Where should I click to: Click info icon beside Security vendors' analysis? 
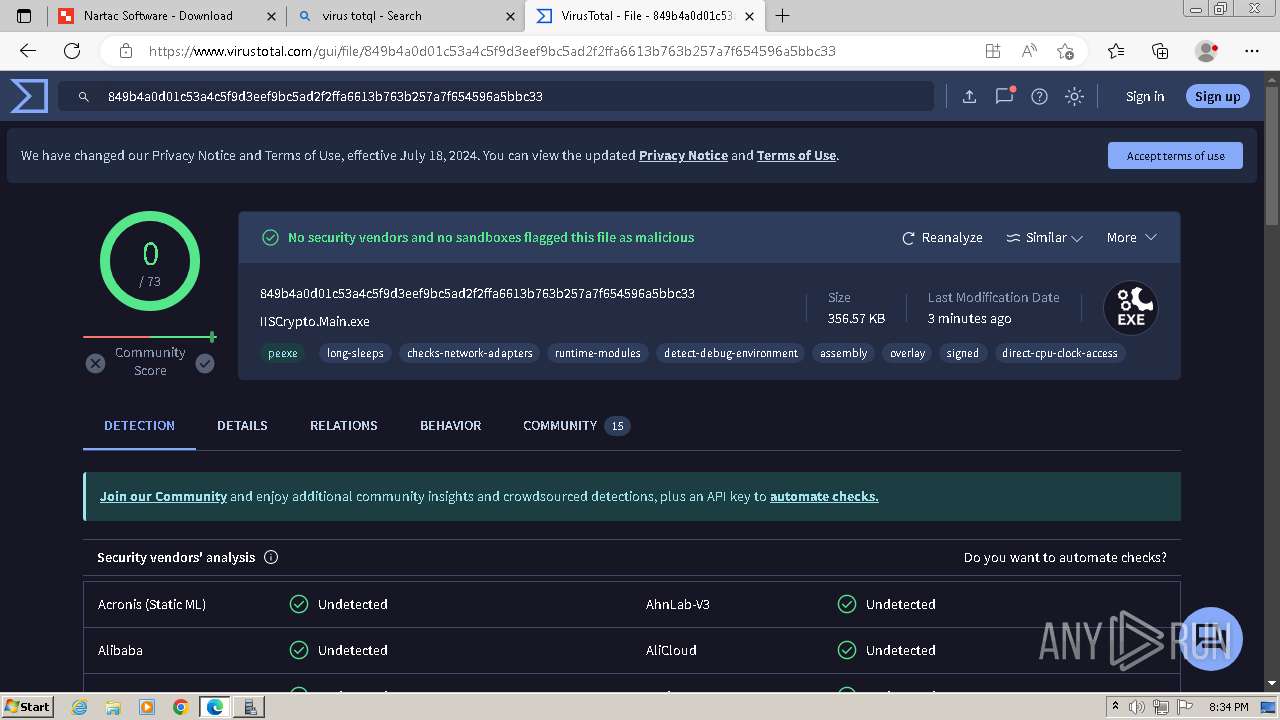tap(271, 557)
